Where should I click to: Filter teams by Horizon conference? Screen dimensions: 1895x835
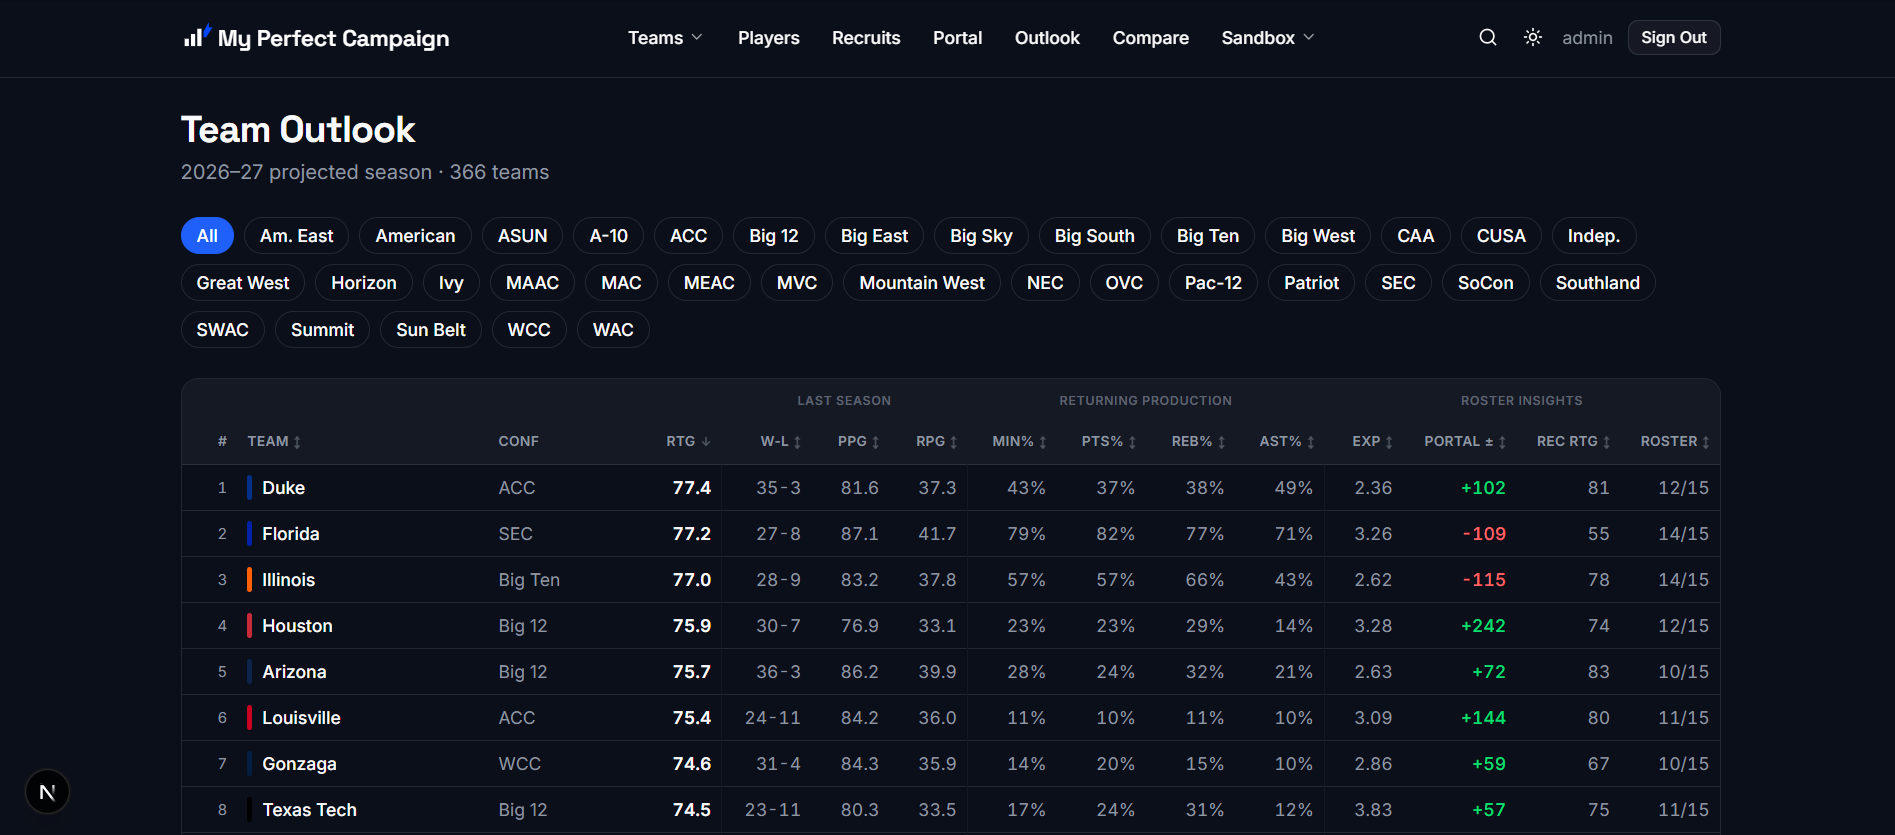(364, 283)
